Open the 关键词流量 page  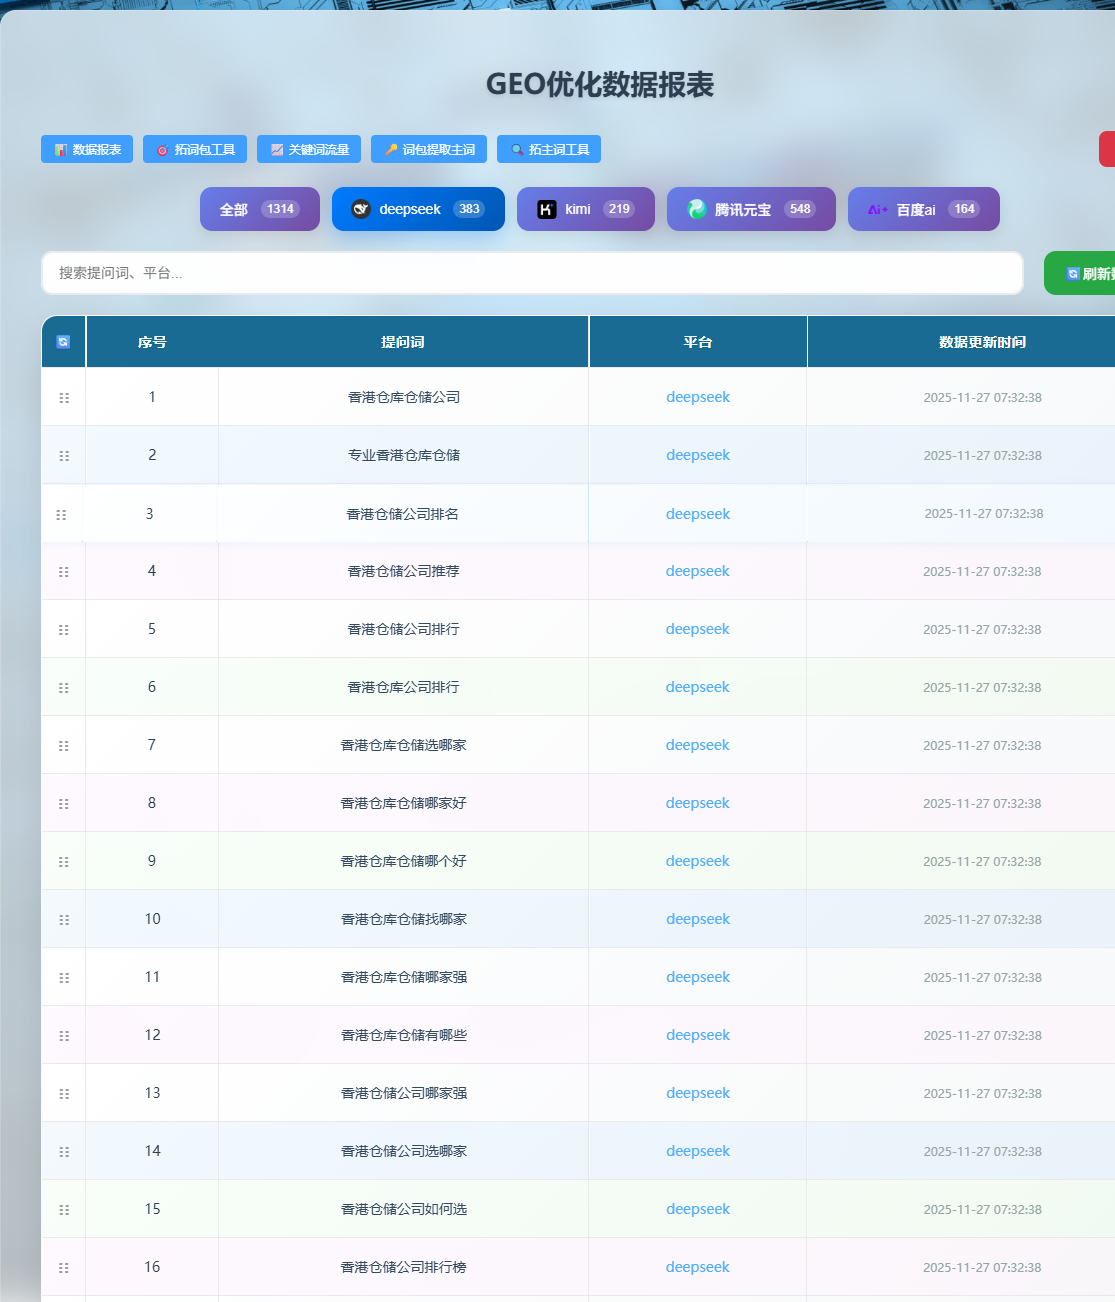coord(309,149)
